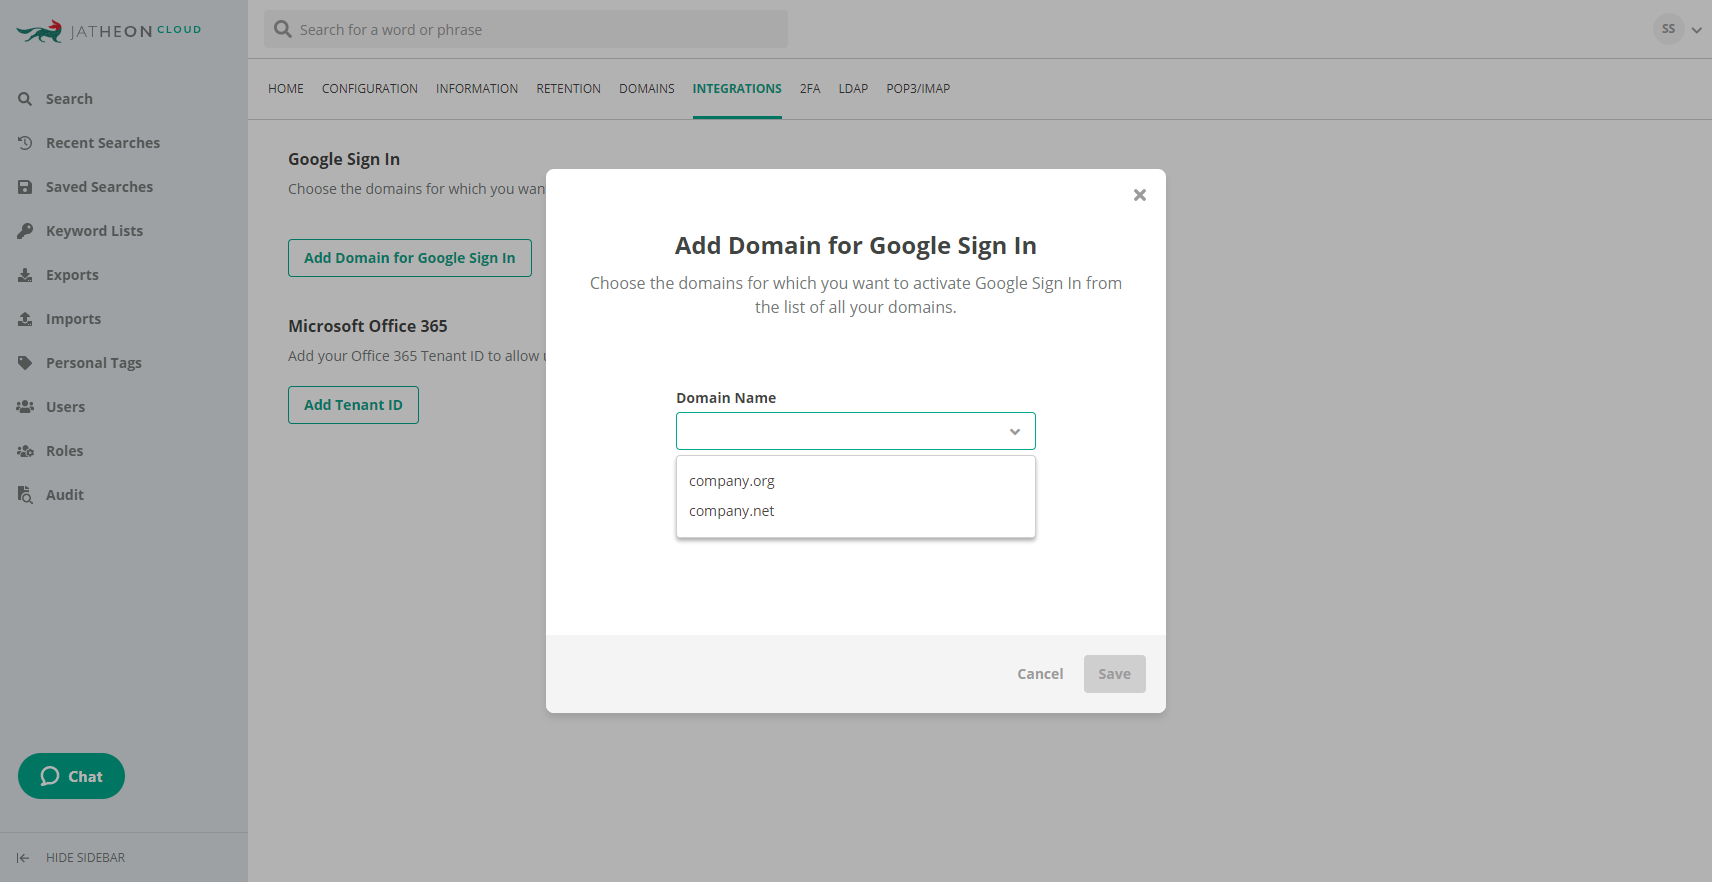Viewport: 1712px width, 882px height.
Task: Go to the LDAP tab
Action: (853, 89)
